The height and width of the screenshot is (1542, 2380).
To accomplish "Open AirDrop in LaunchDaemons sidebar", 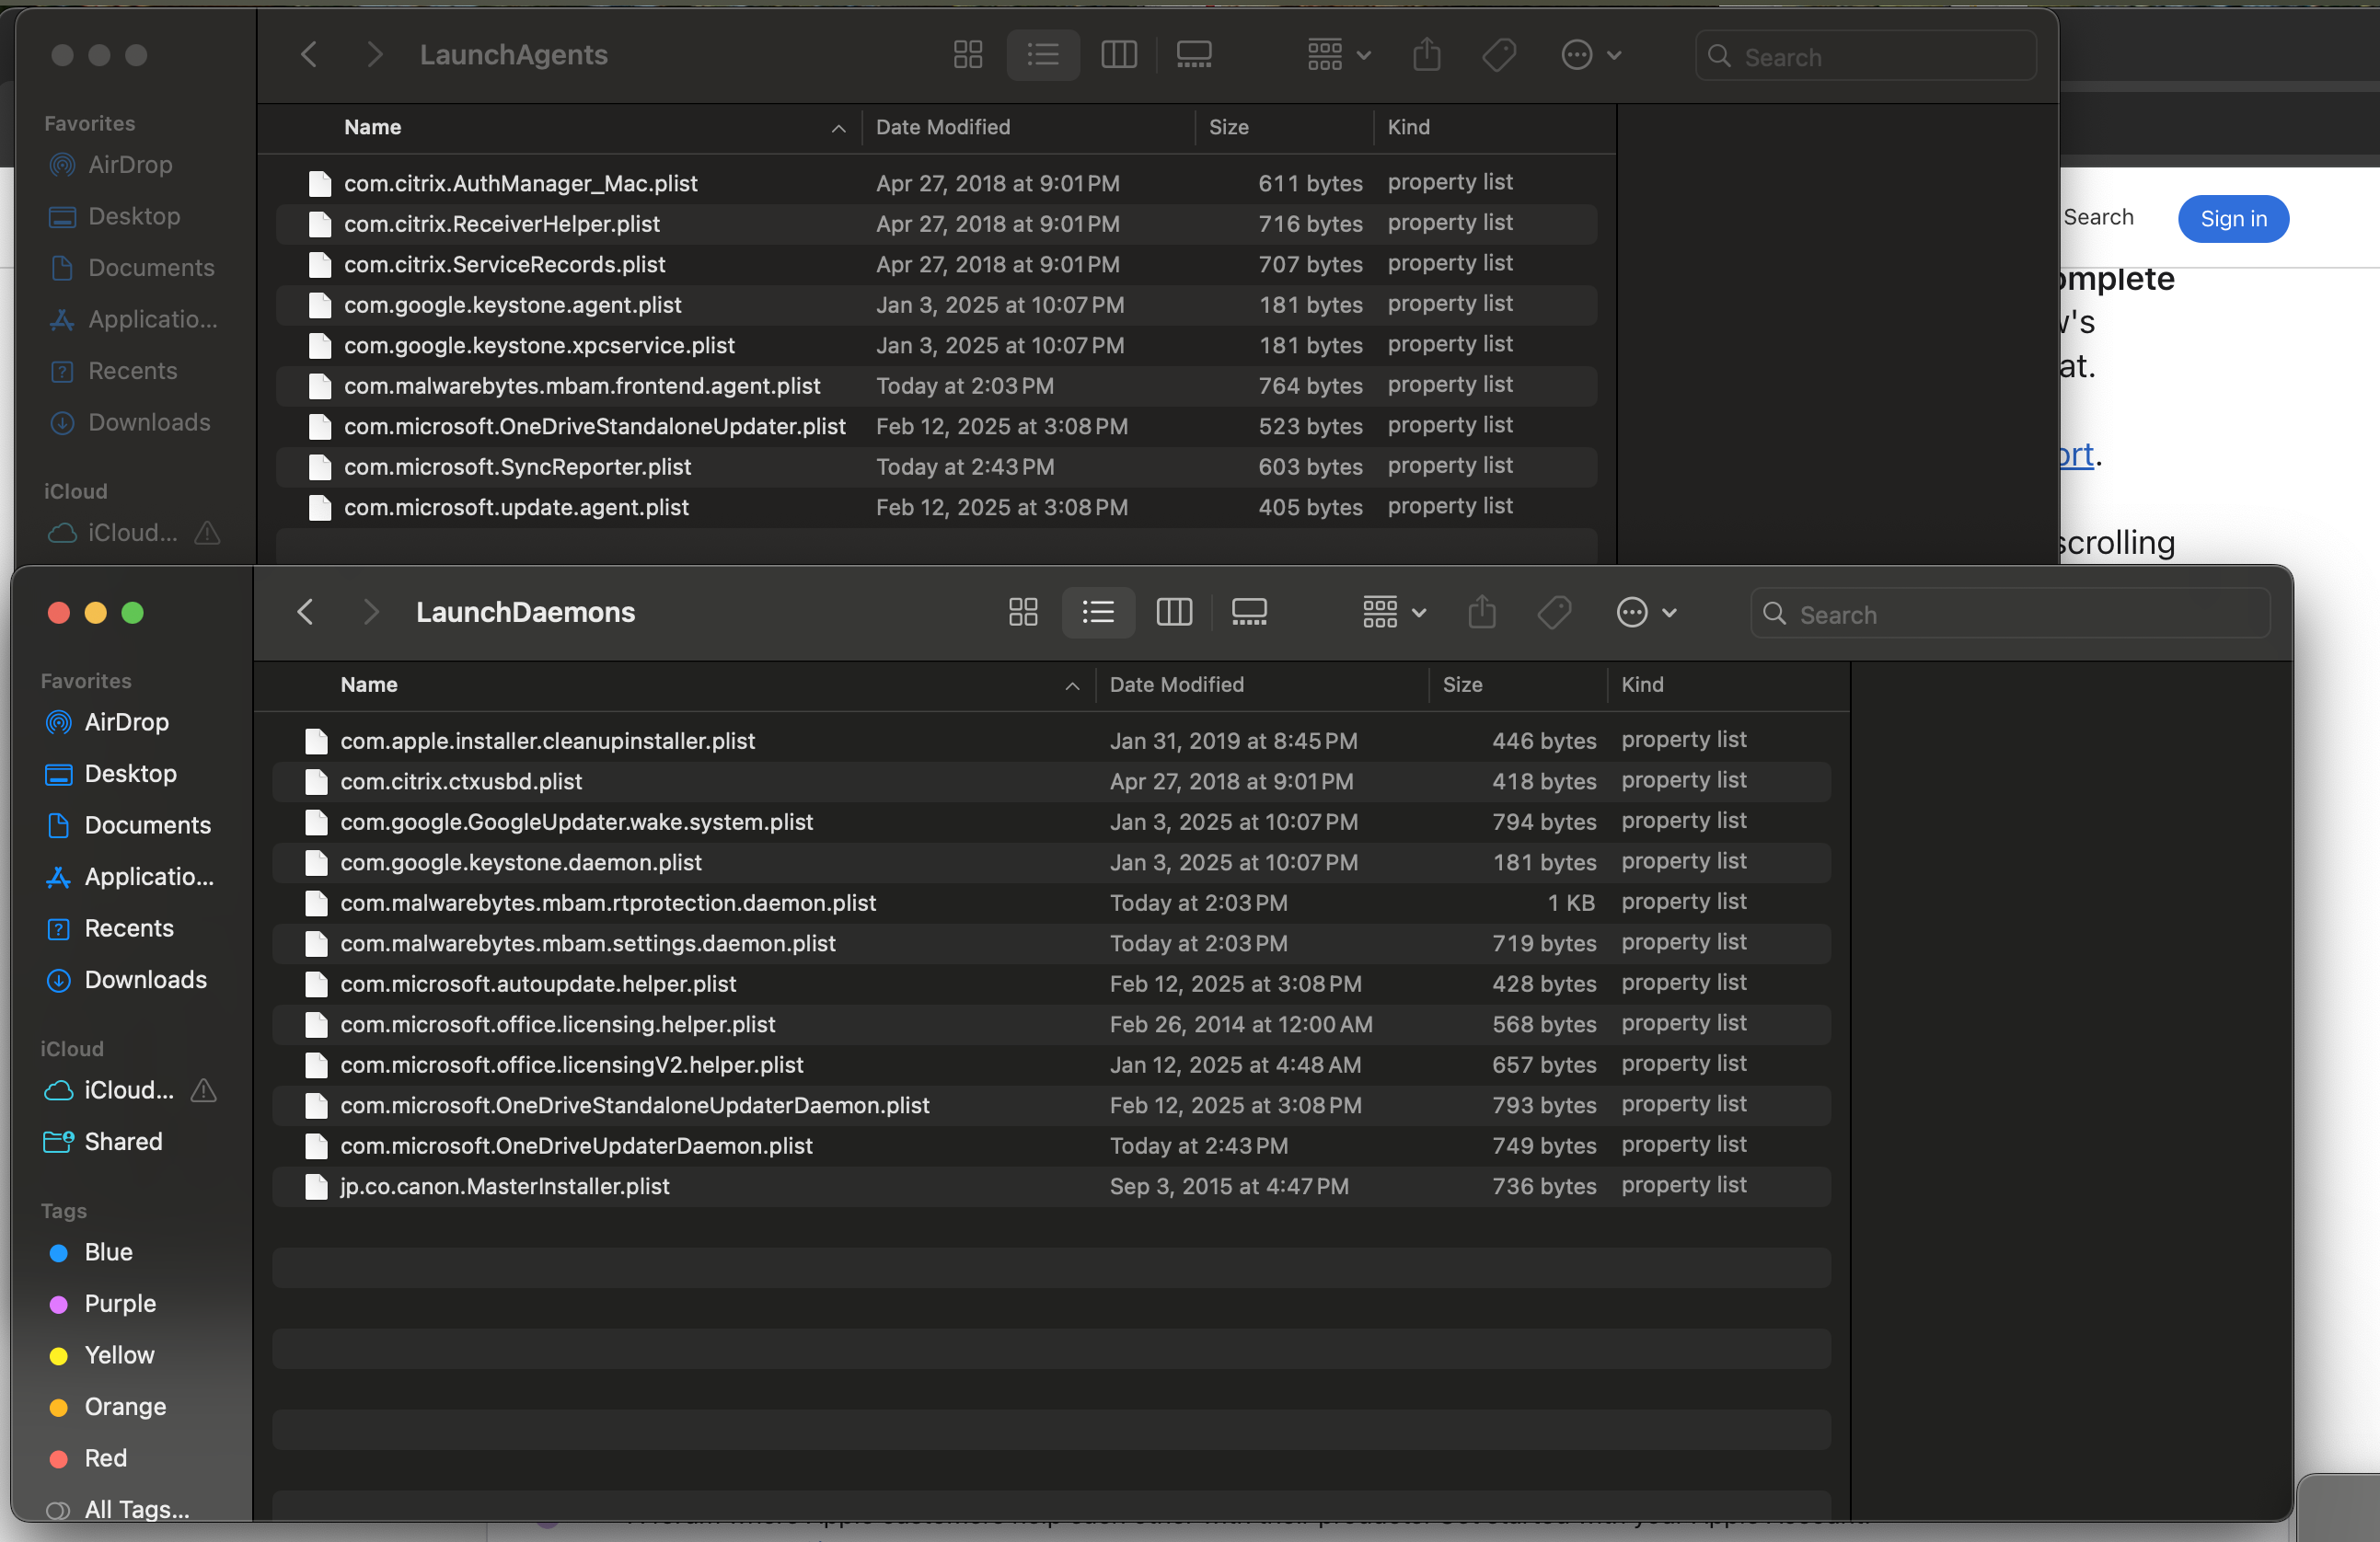I will click(126, 722).
